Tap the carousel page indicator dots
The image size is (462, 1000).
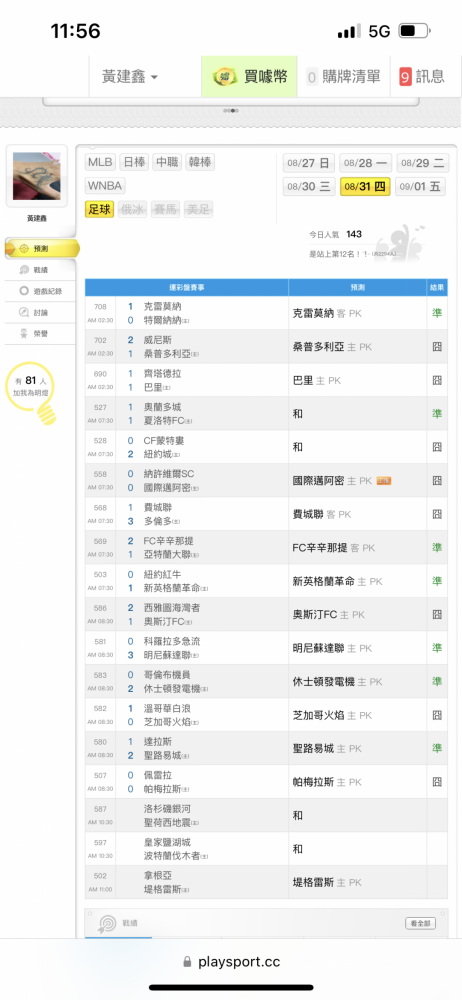tap(231, 110)
